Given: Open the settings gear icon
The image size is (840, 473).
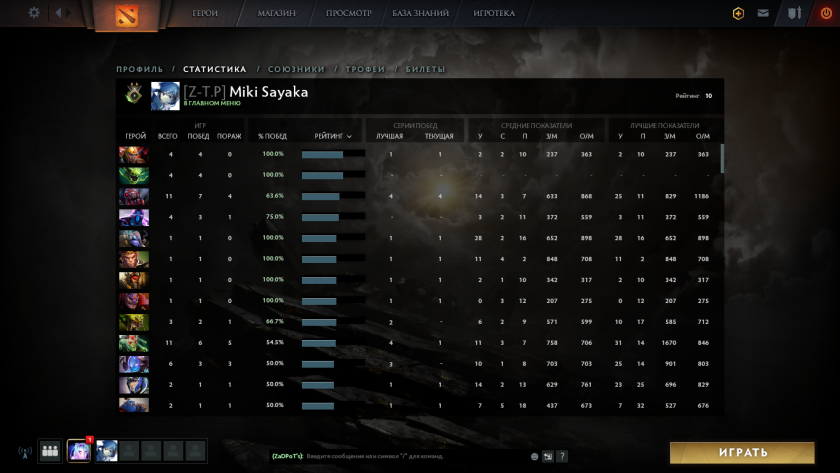Looking at the screenshot, I should click(34, 12).
